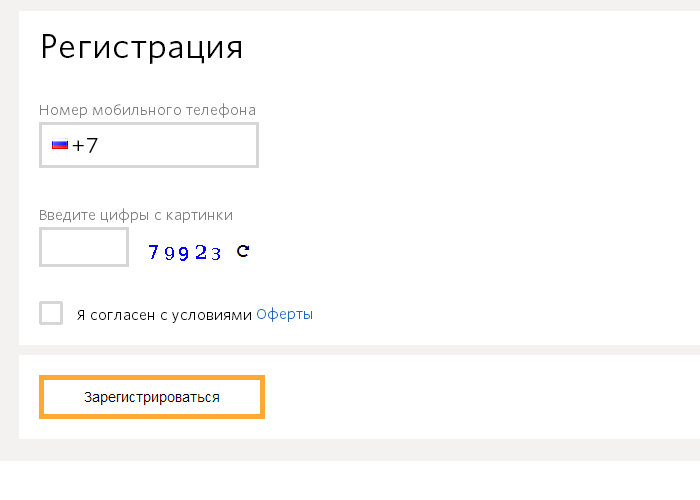This screenshot has height=500, width=700.
Task: Click the Введите цифры с картинки label
Action: click(136, 214)
